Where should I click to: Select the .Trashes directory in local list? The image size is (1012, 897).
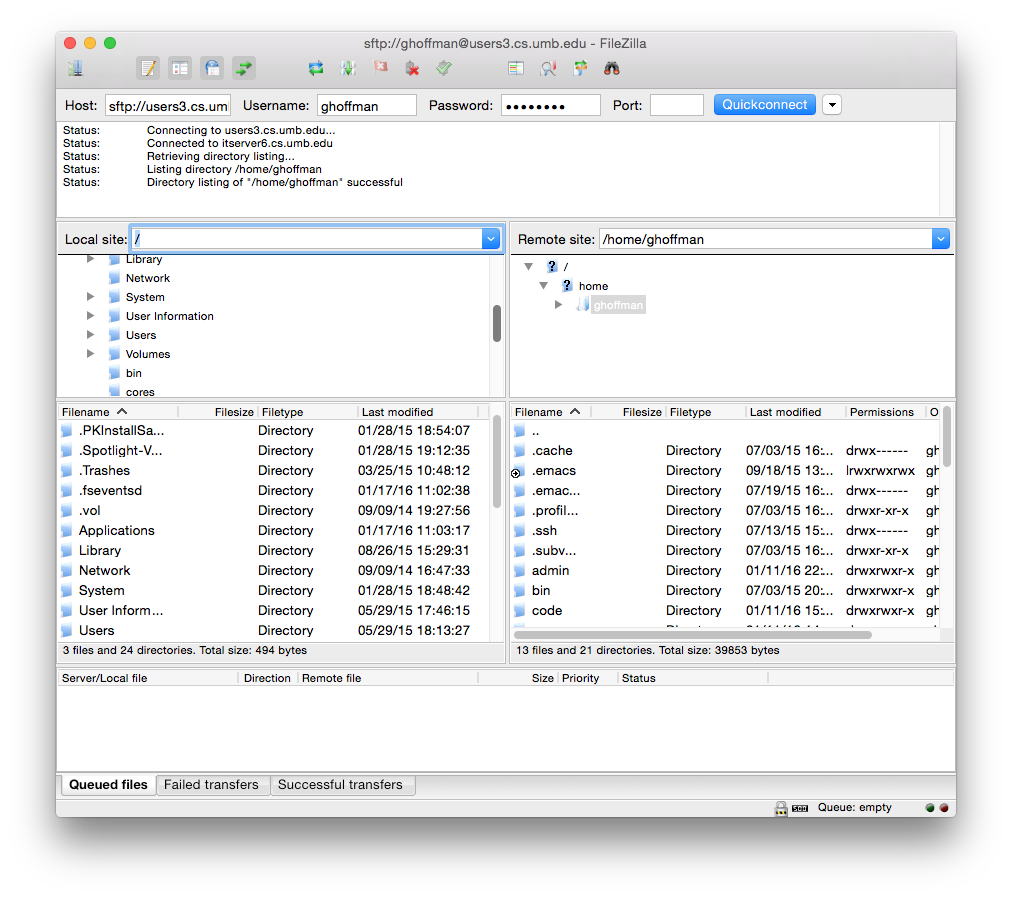[274, 470]
